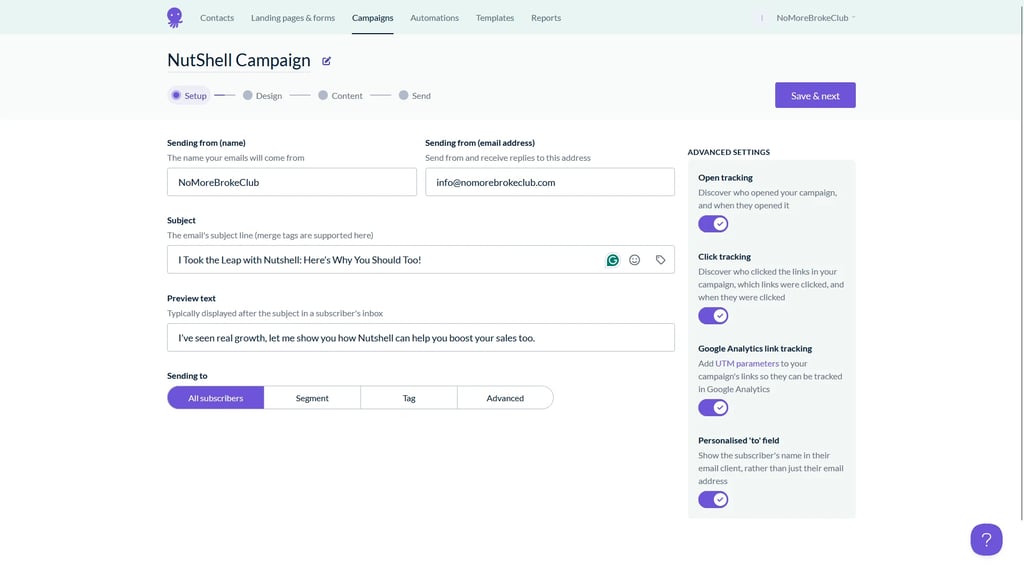The width and height of the screenshot is (1024, 577).
Task: Switch off Personalised 'to' field toggle
Action: pos(713,499)
